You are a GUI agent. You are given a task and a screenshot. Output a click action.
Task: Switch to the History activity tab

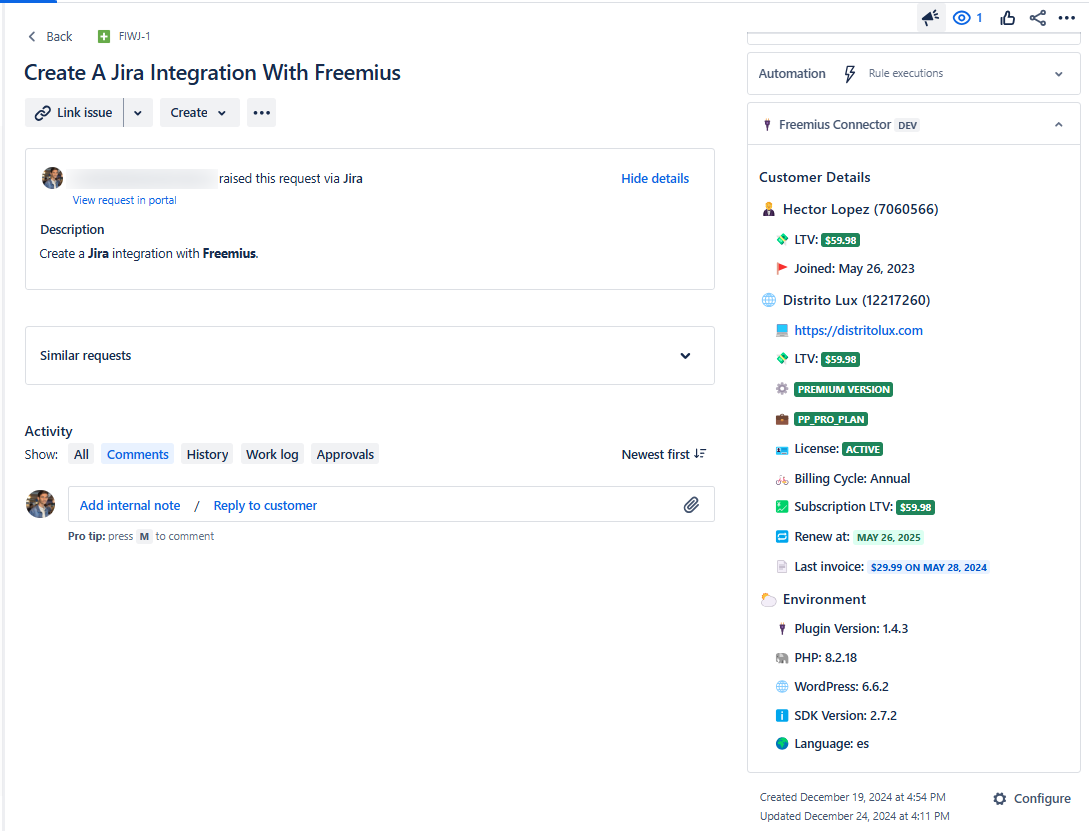pos(207,454)
